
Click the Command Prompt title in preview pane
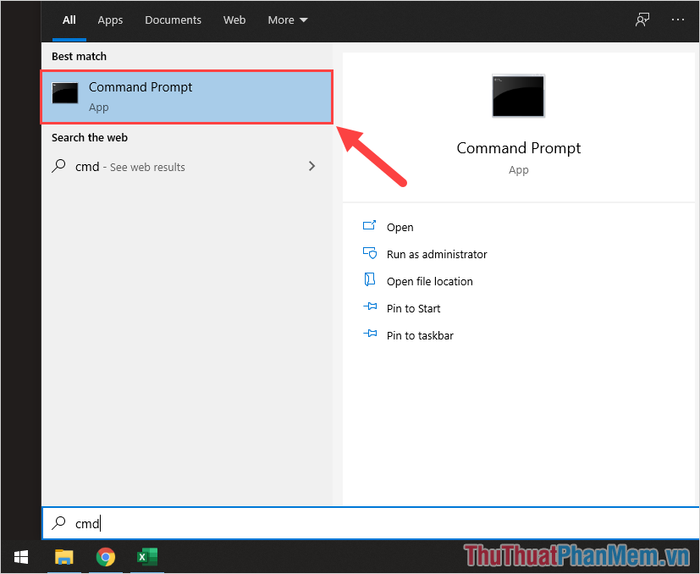click(x=518, y=148)
